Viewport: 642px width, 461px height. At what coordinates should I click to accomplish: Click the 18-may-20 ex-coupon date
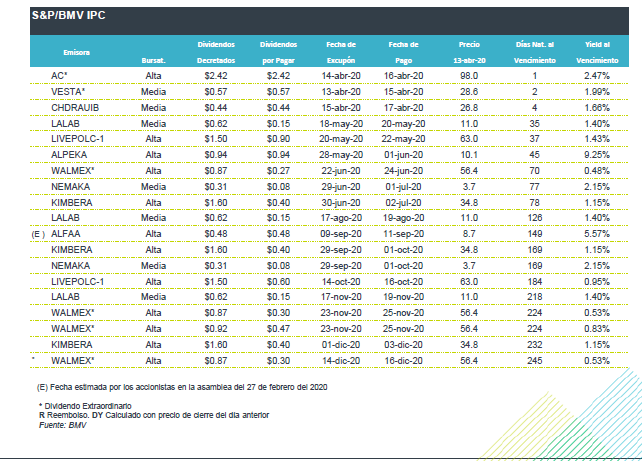[341, 124]
